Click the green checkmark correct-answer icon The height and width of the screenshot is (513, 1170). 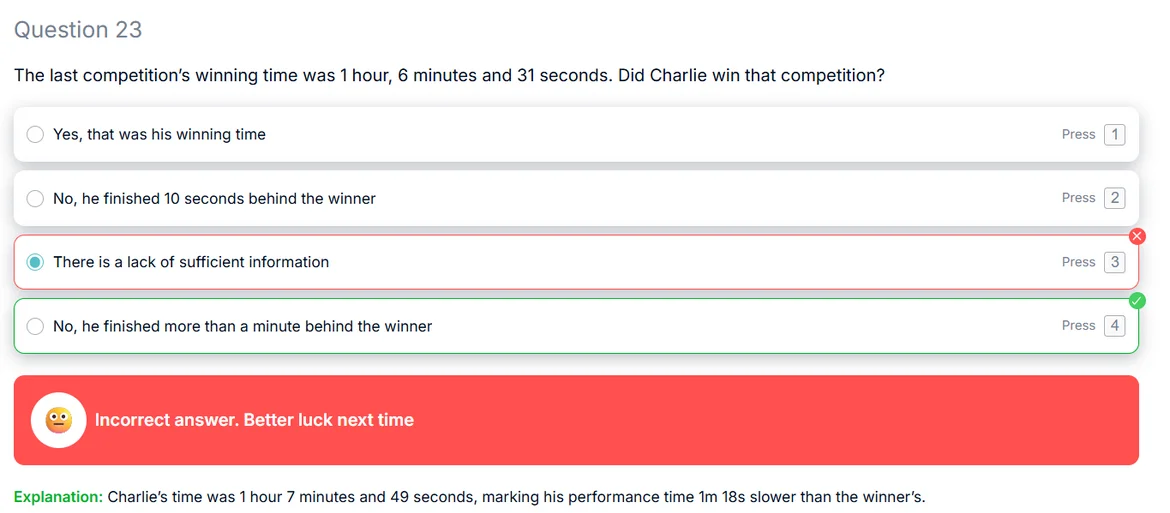click(1137, 300)
